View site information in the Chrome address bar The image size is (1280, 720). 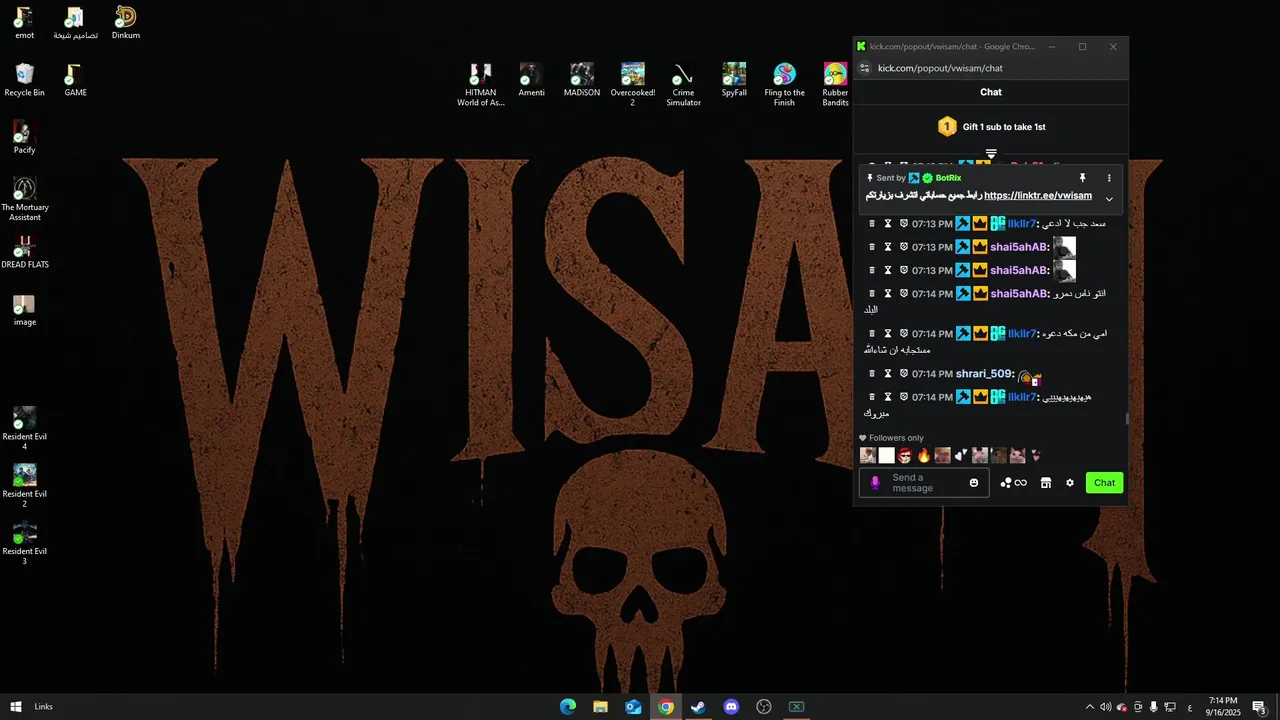click(865, 68)
